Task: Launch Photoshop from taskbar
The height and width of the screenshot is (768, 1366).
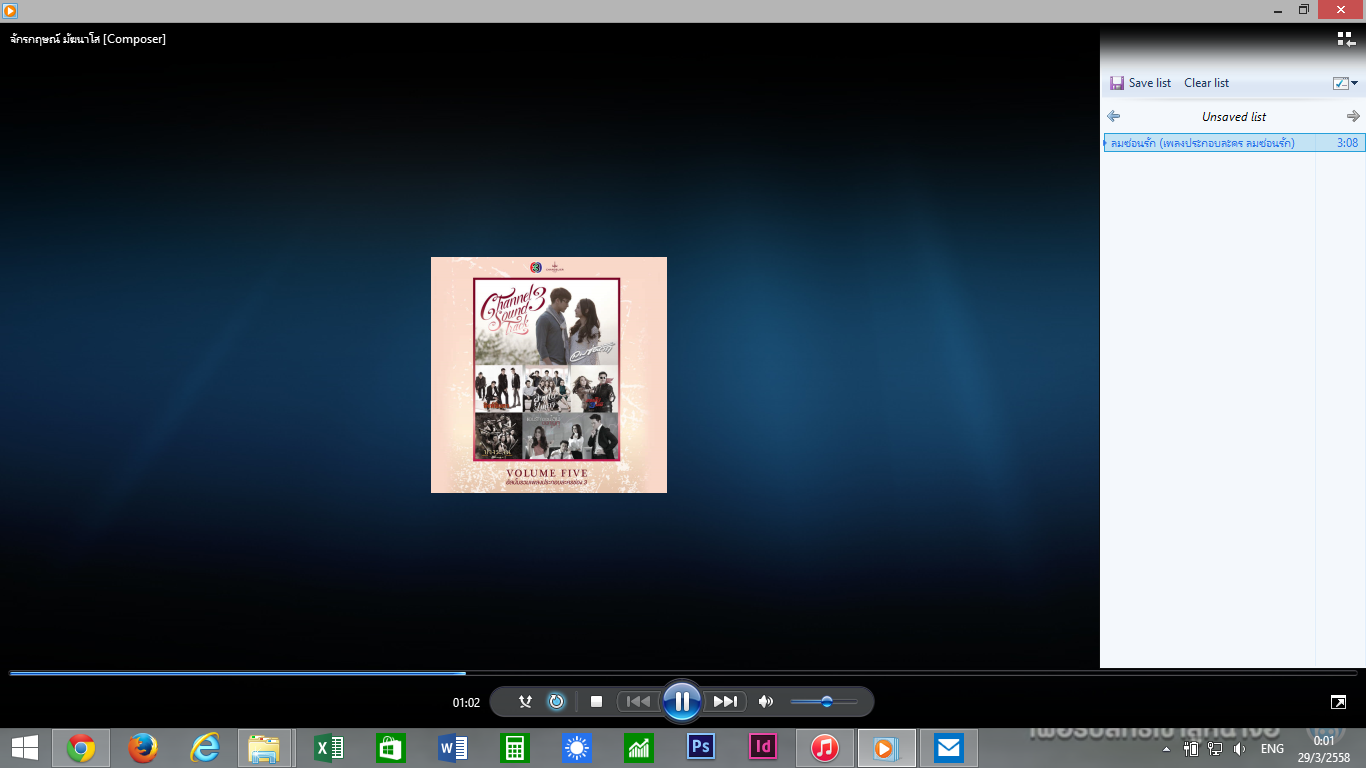Action: pos(701,747)
